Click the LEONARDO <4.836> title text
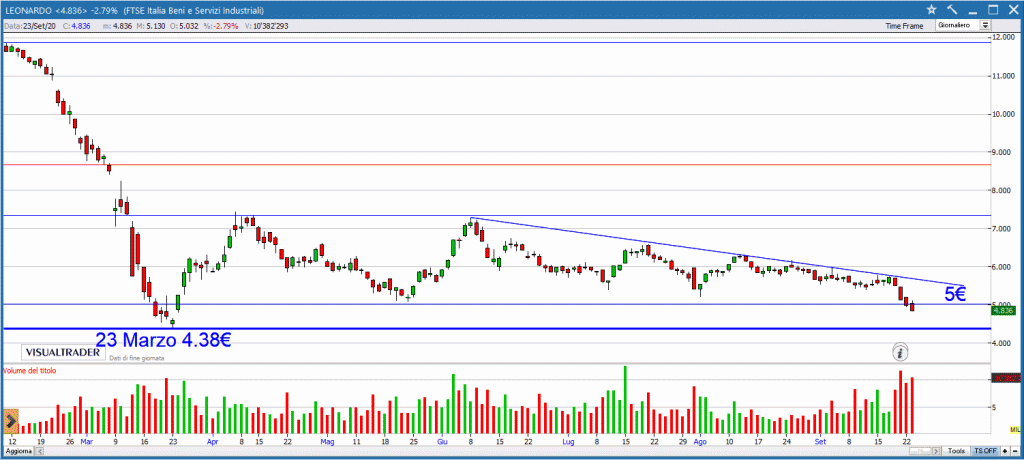This screenshot has width=1024, height=460. tap(46, 9)
